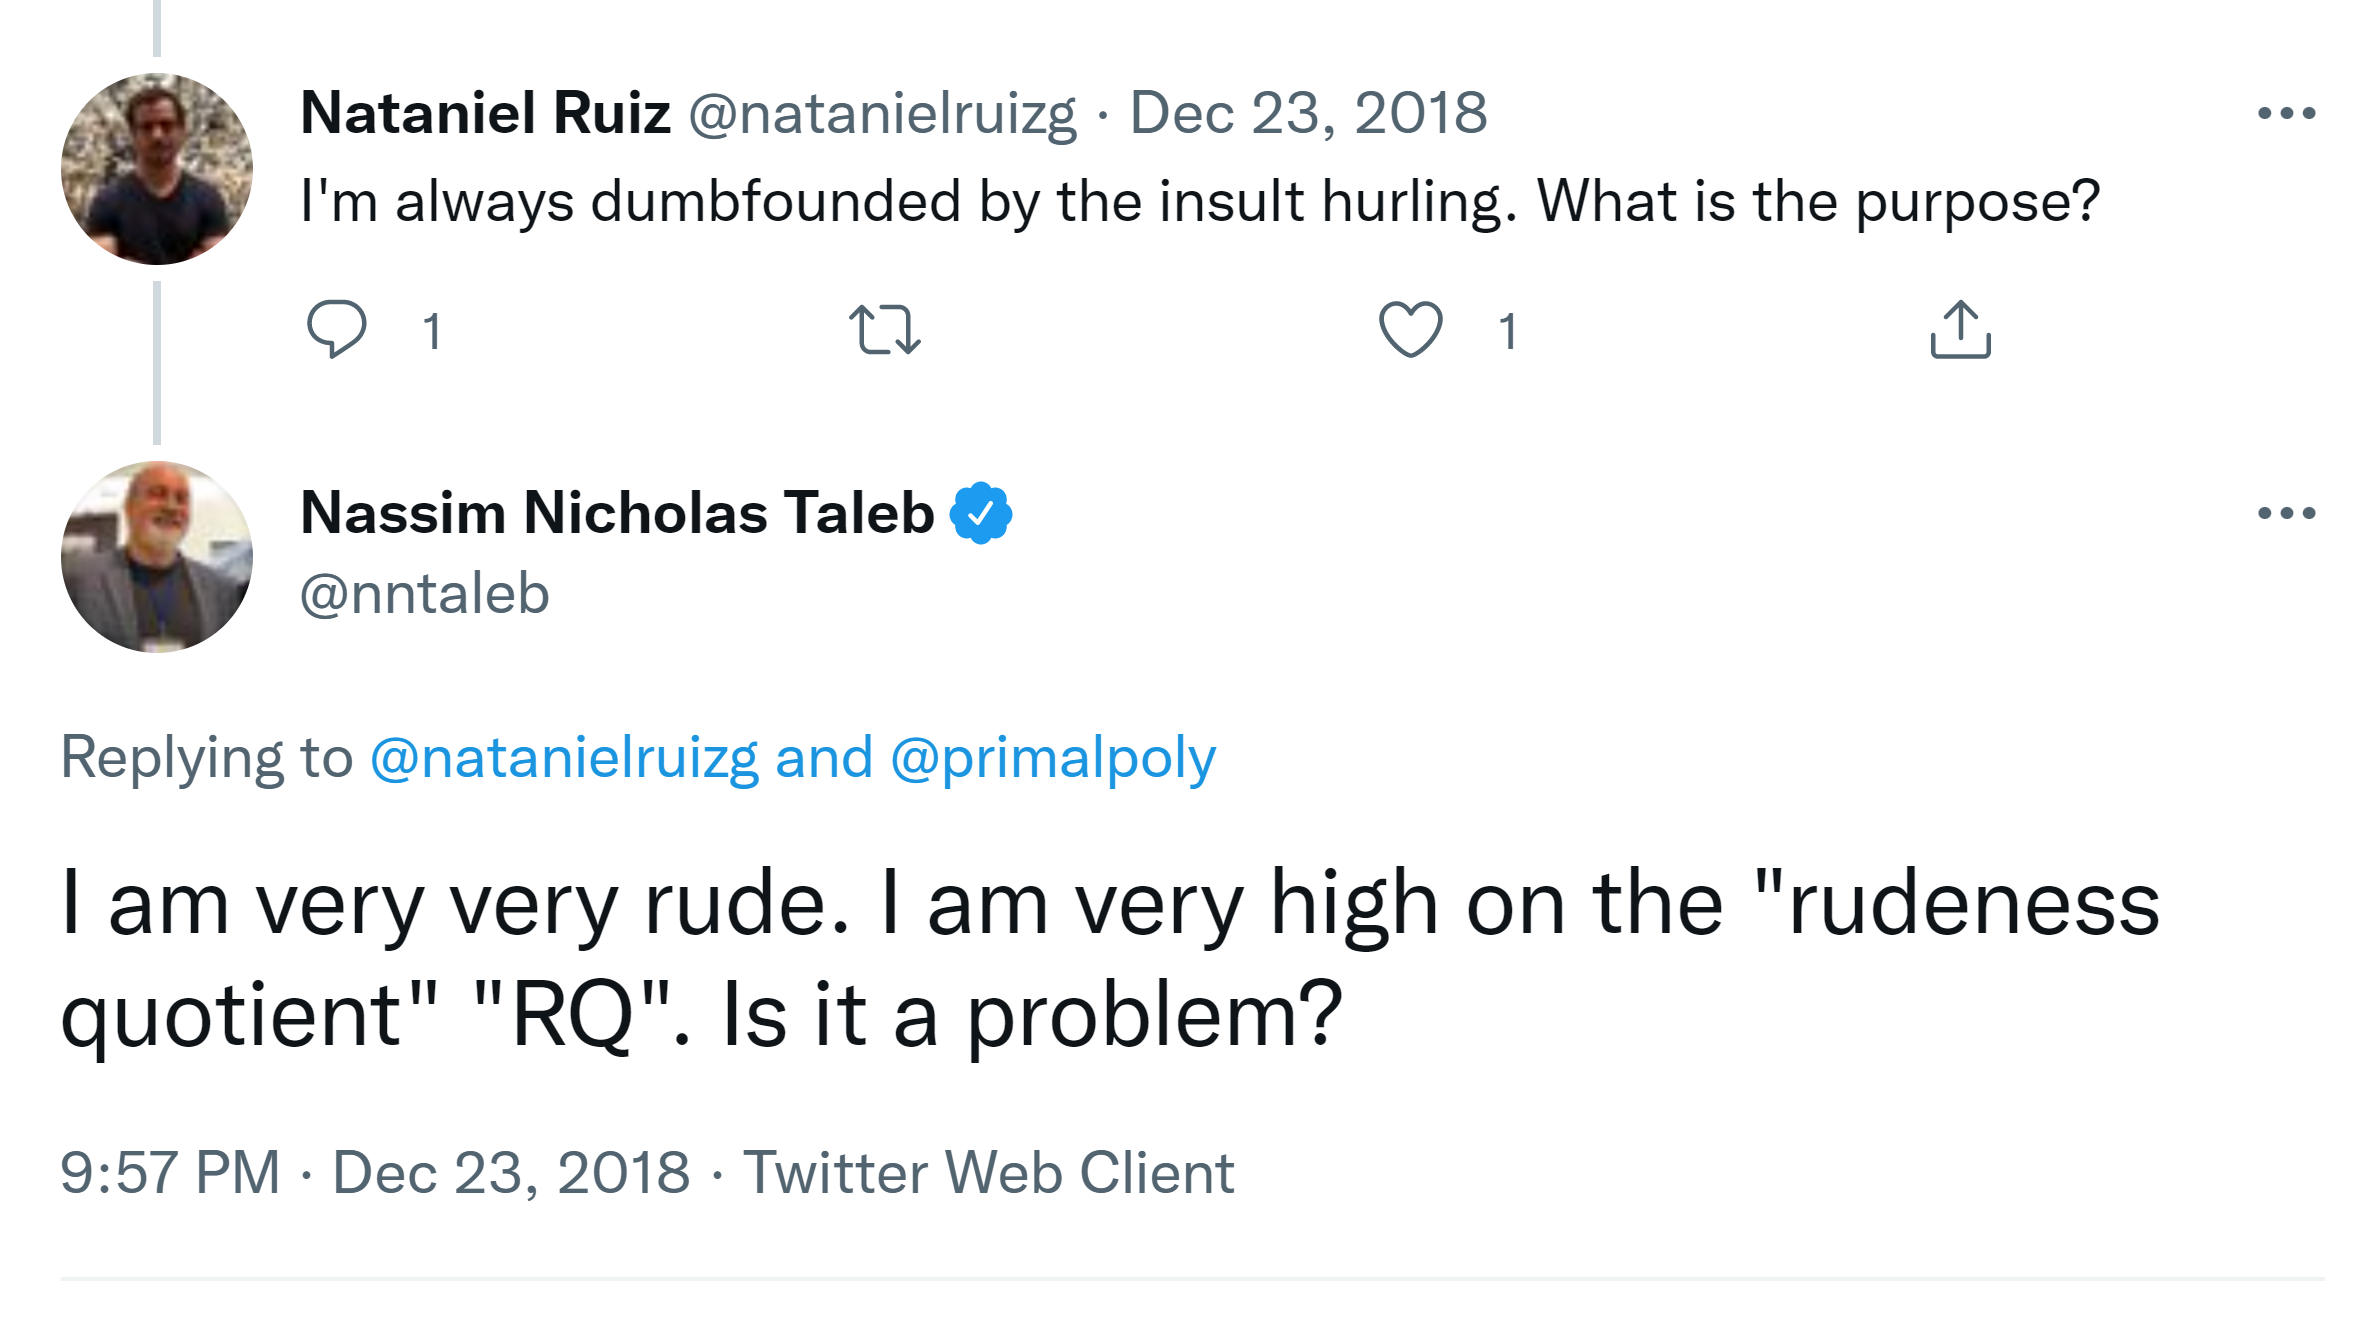The width and height of the screenshot is (2380, 1324).
Task: Click the blue @natanielruizg mention in Replying to
Action: [564, 757]
